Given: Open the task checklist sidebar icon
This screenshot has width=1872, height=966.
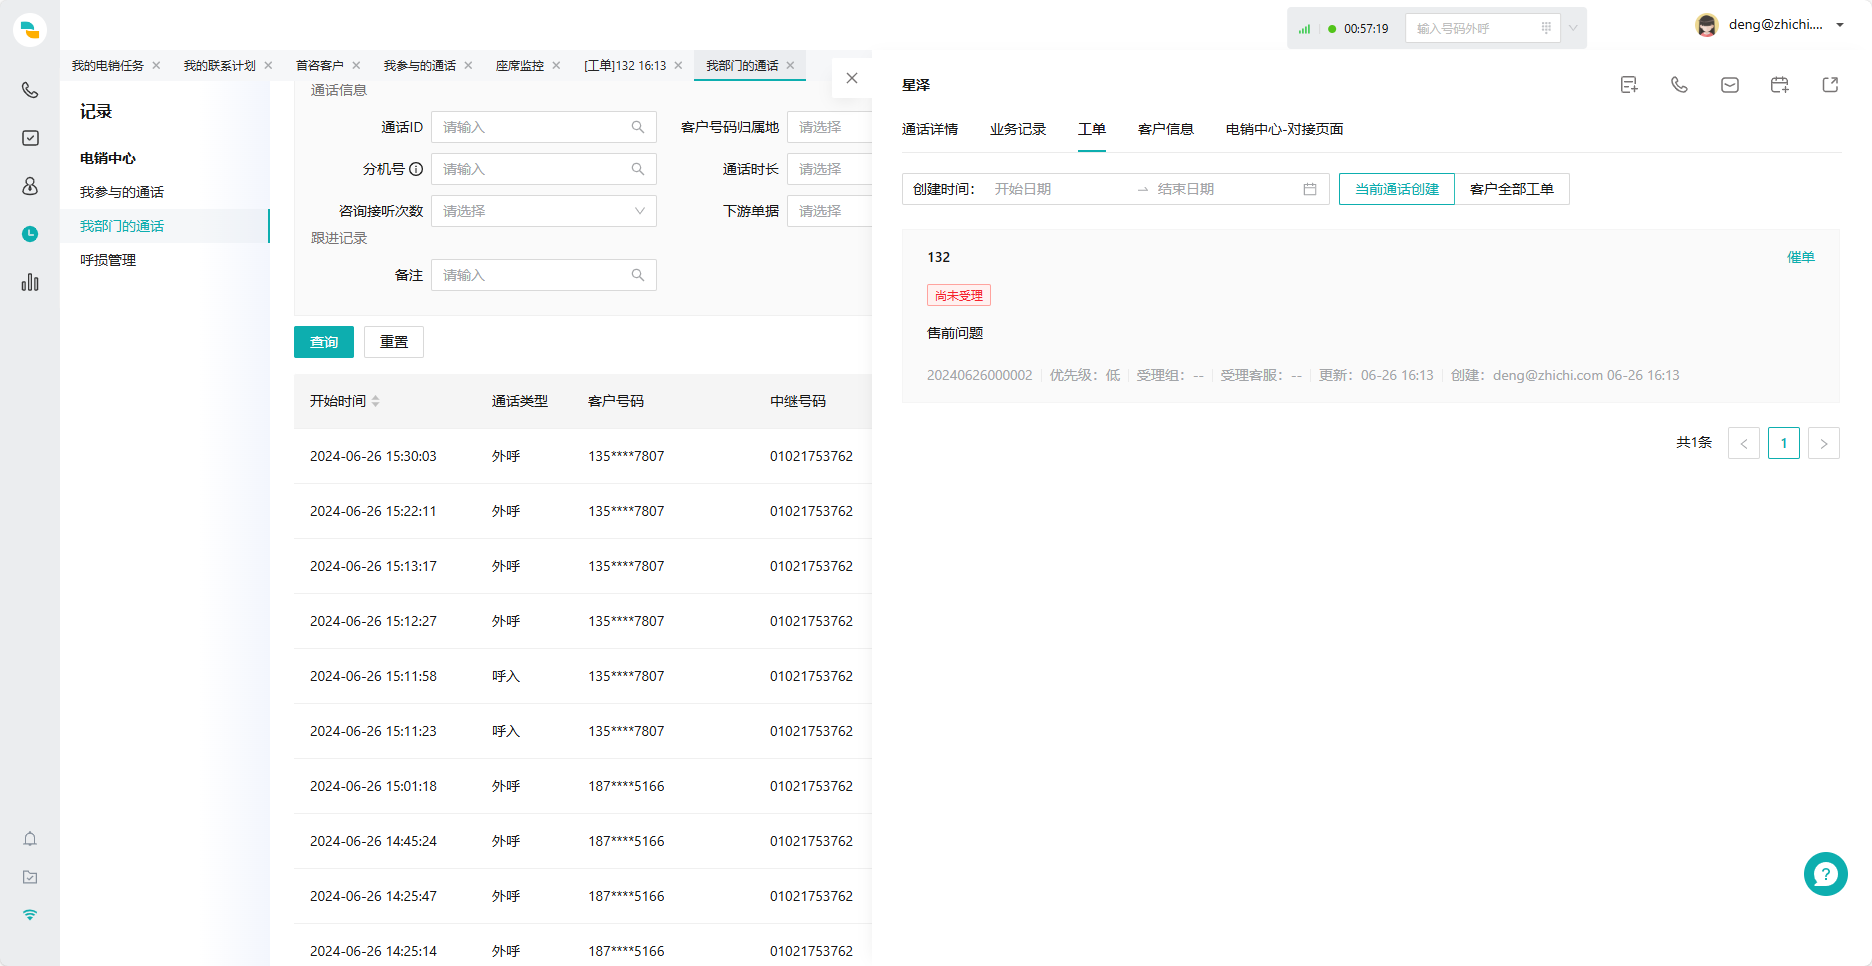Looking at the screenshot, I should 30,138.
